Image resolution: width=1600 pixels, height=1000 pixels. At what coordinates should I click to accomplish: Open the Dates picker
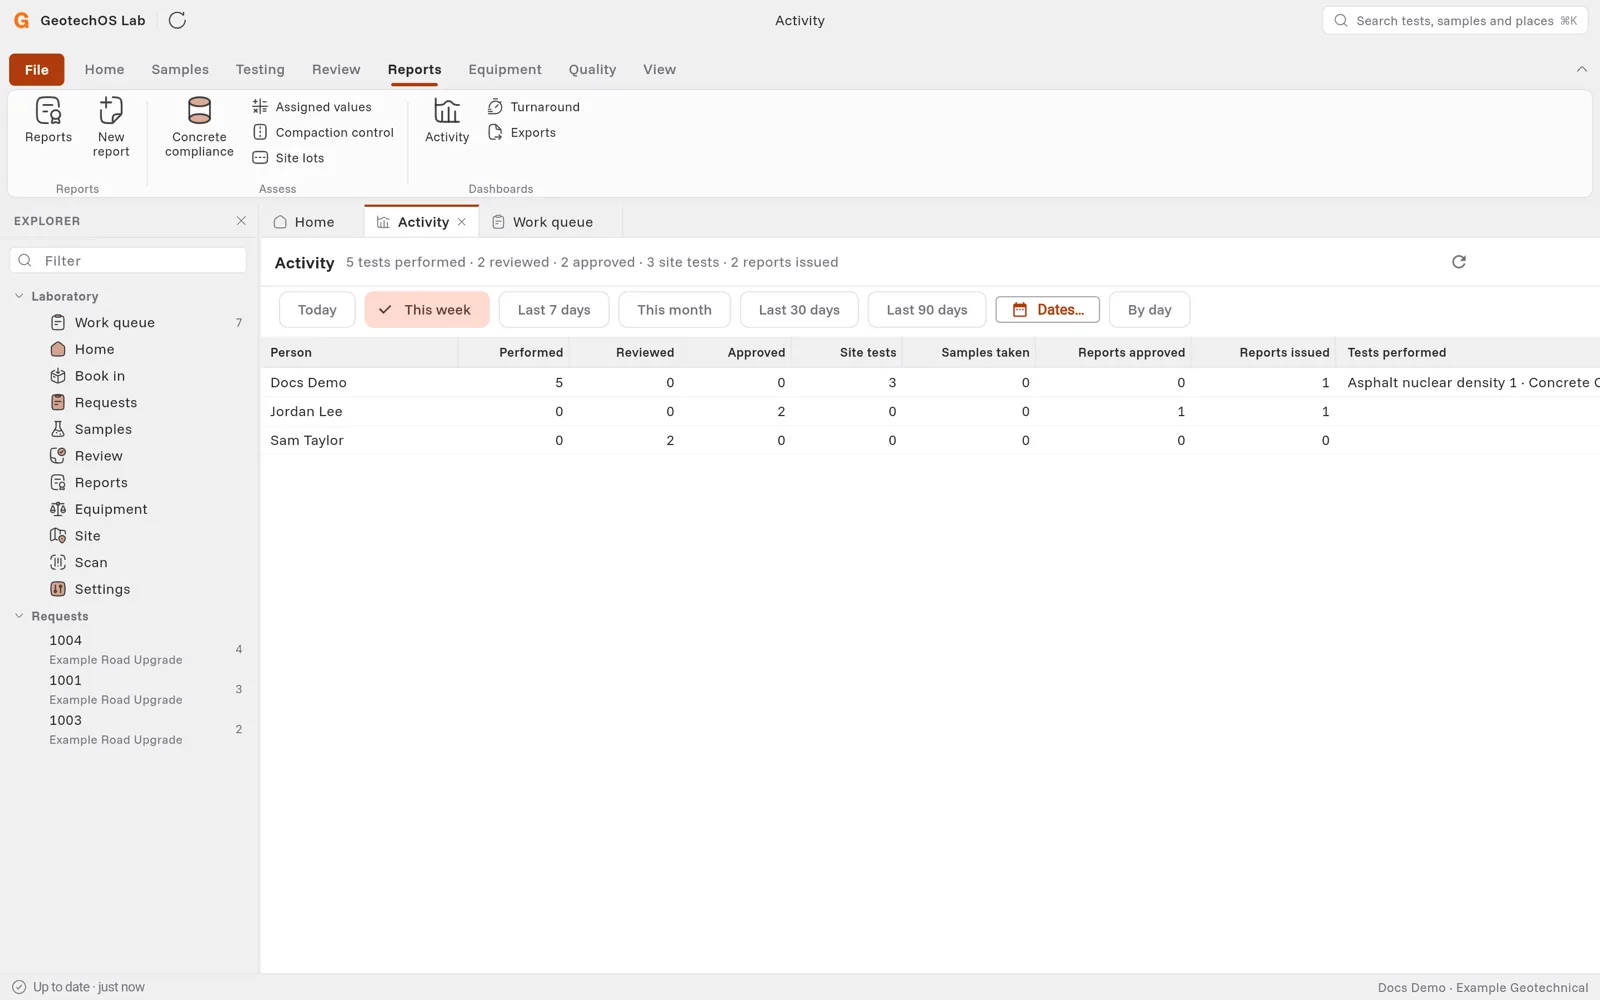[x=1047, y=310]
